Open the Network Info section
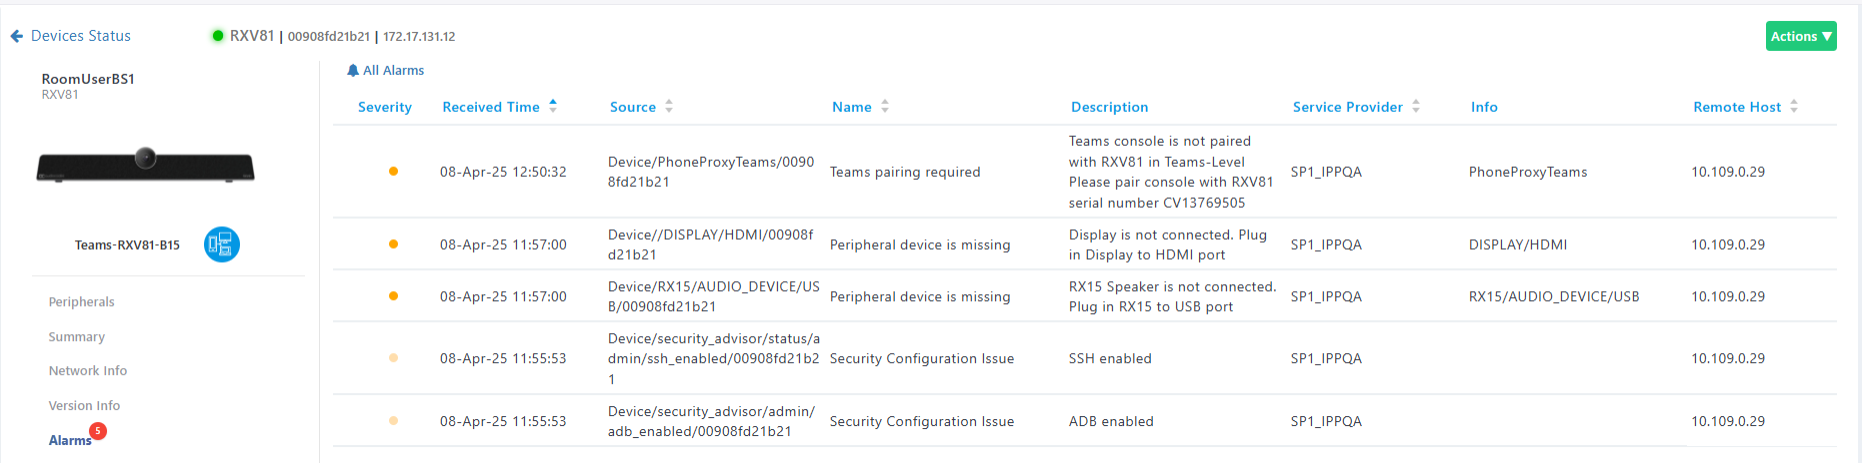Screen dimensions: 1862x463 pos(88,371)
